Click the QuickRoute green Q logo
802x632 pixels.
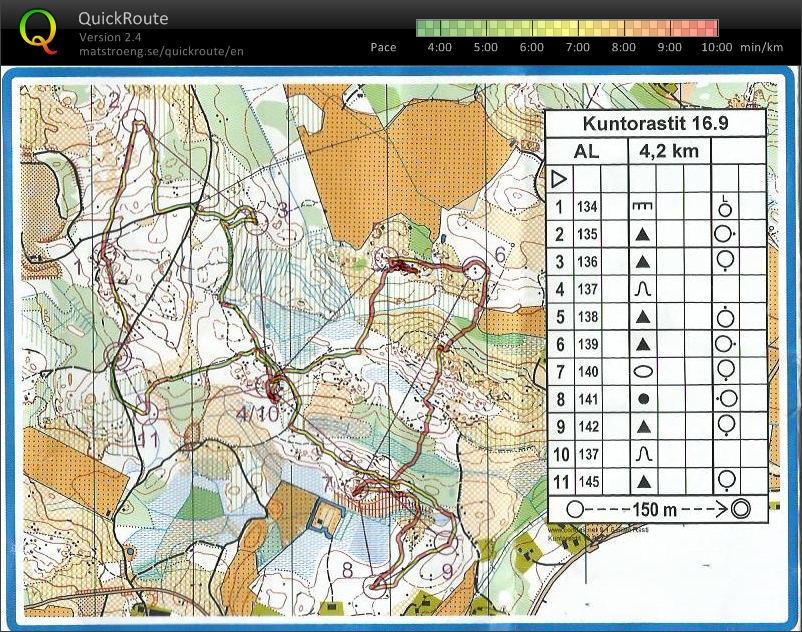tap(38, 30)
